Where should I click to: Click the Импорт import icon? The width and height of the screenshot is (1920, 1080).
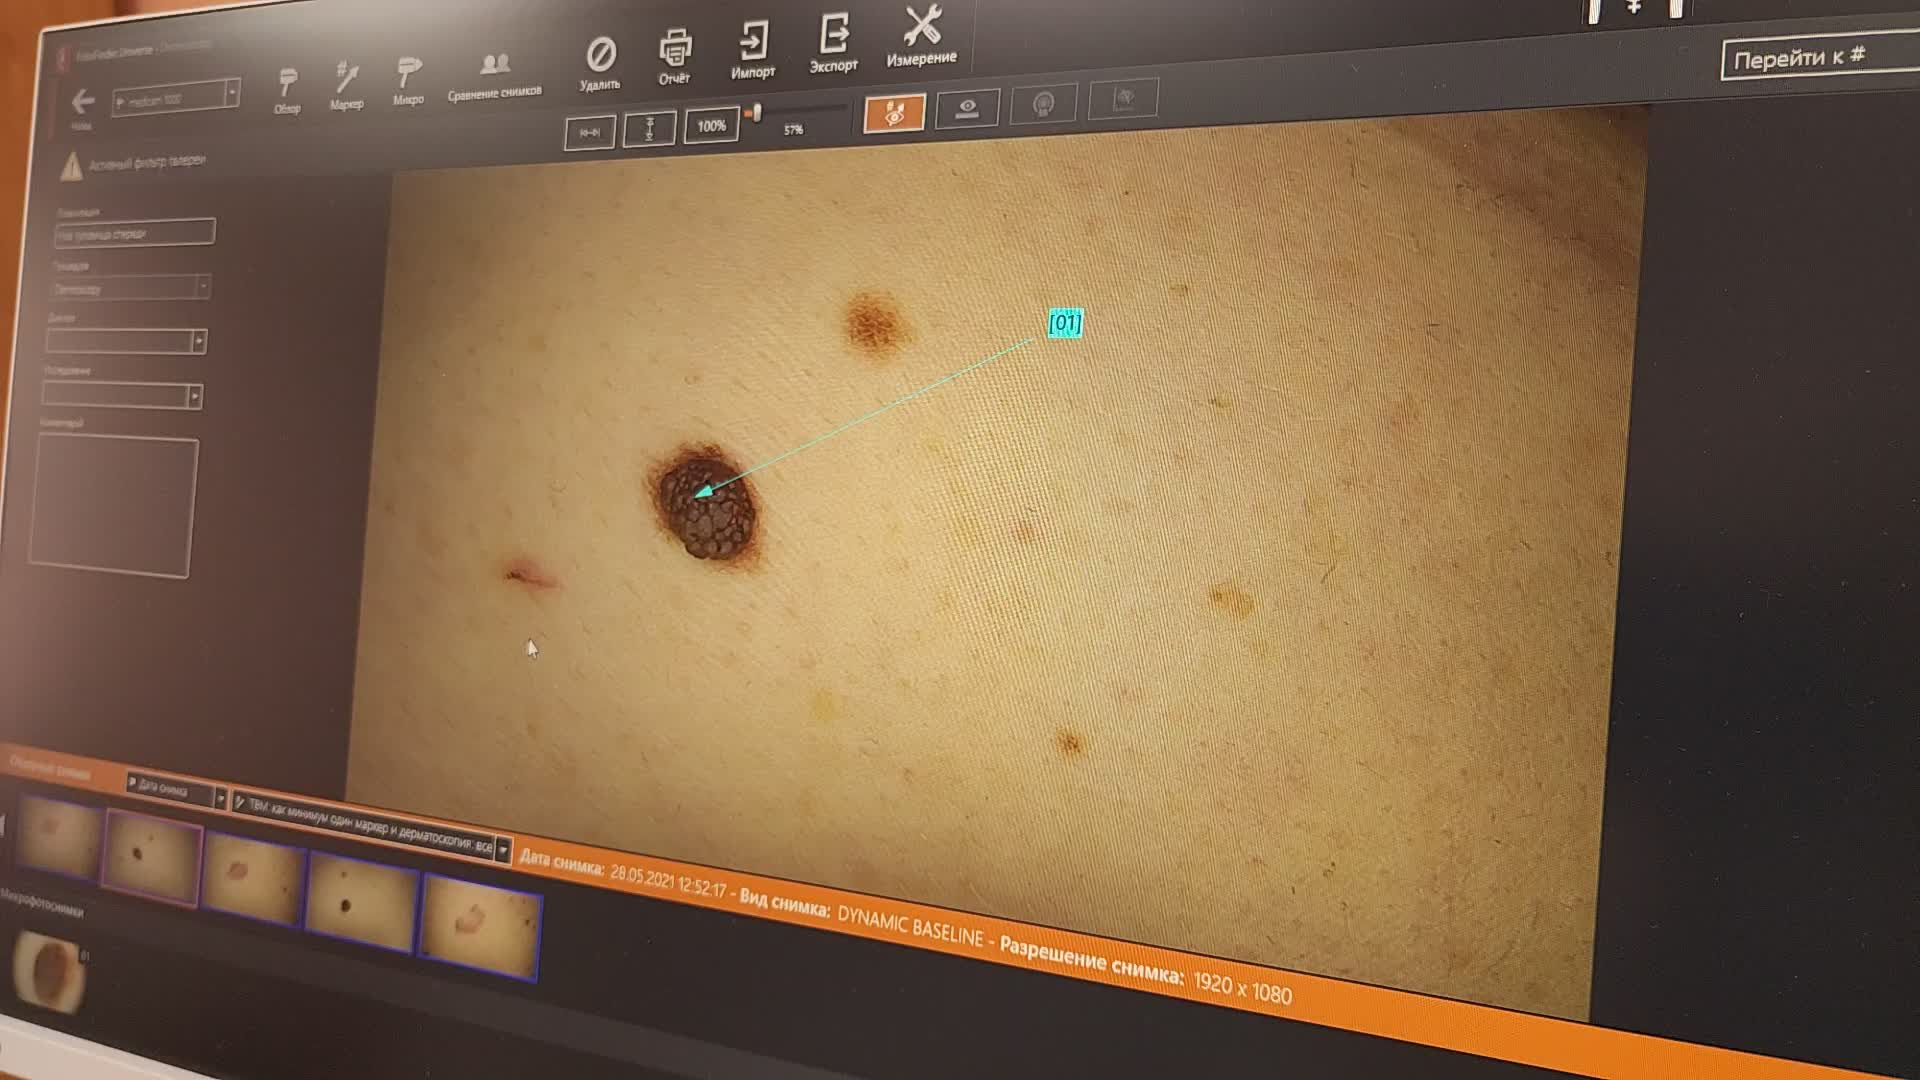click(753, 50)
